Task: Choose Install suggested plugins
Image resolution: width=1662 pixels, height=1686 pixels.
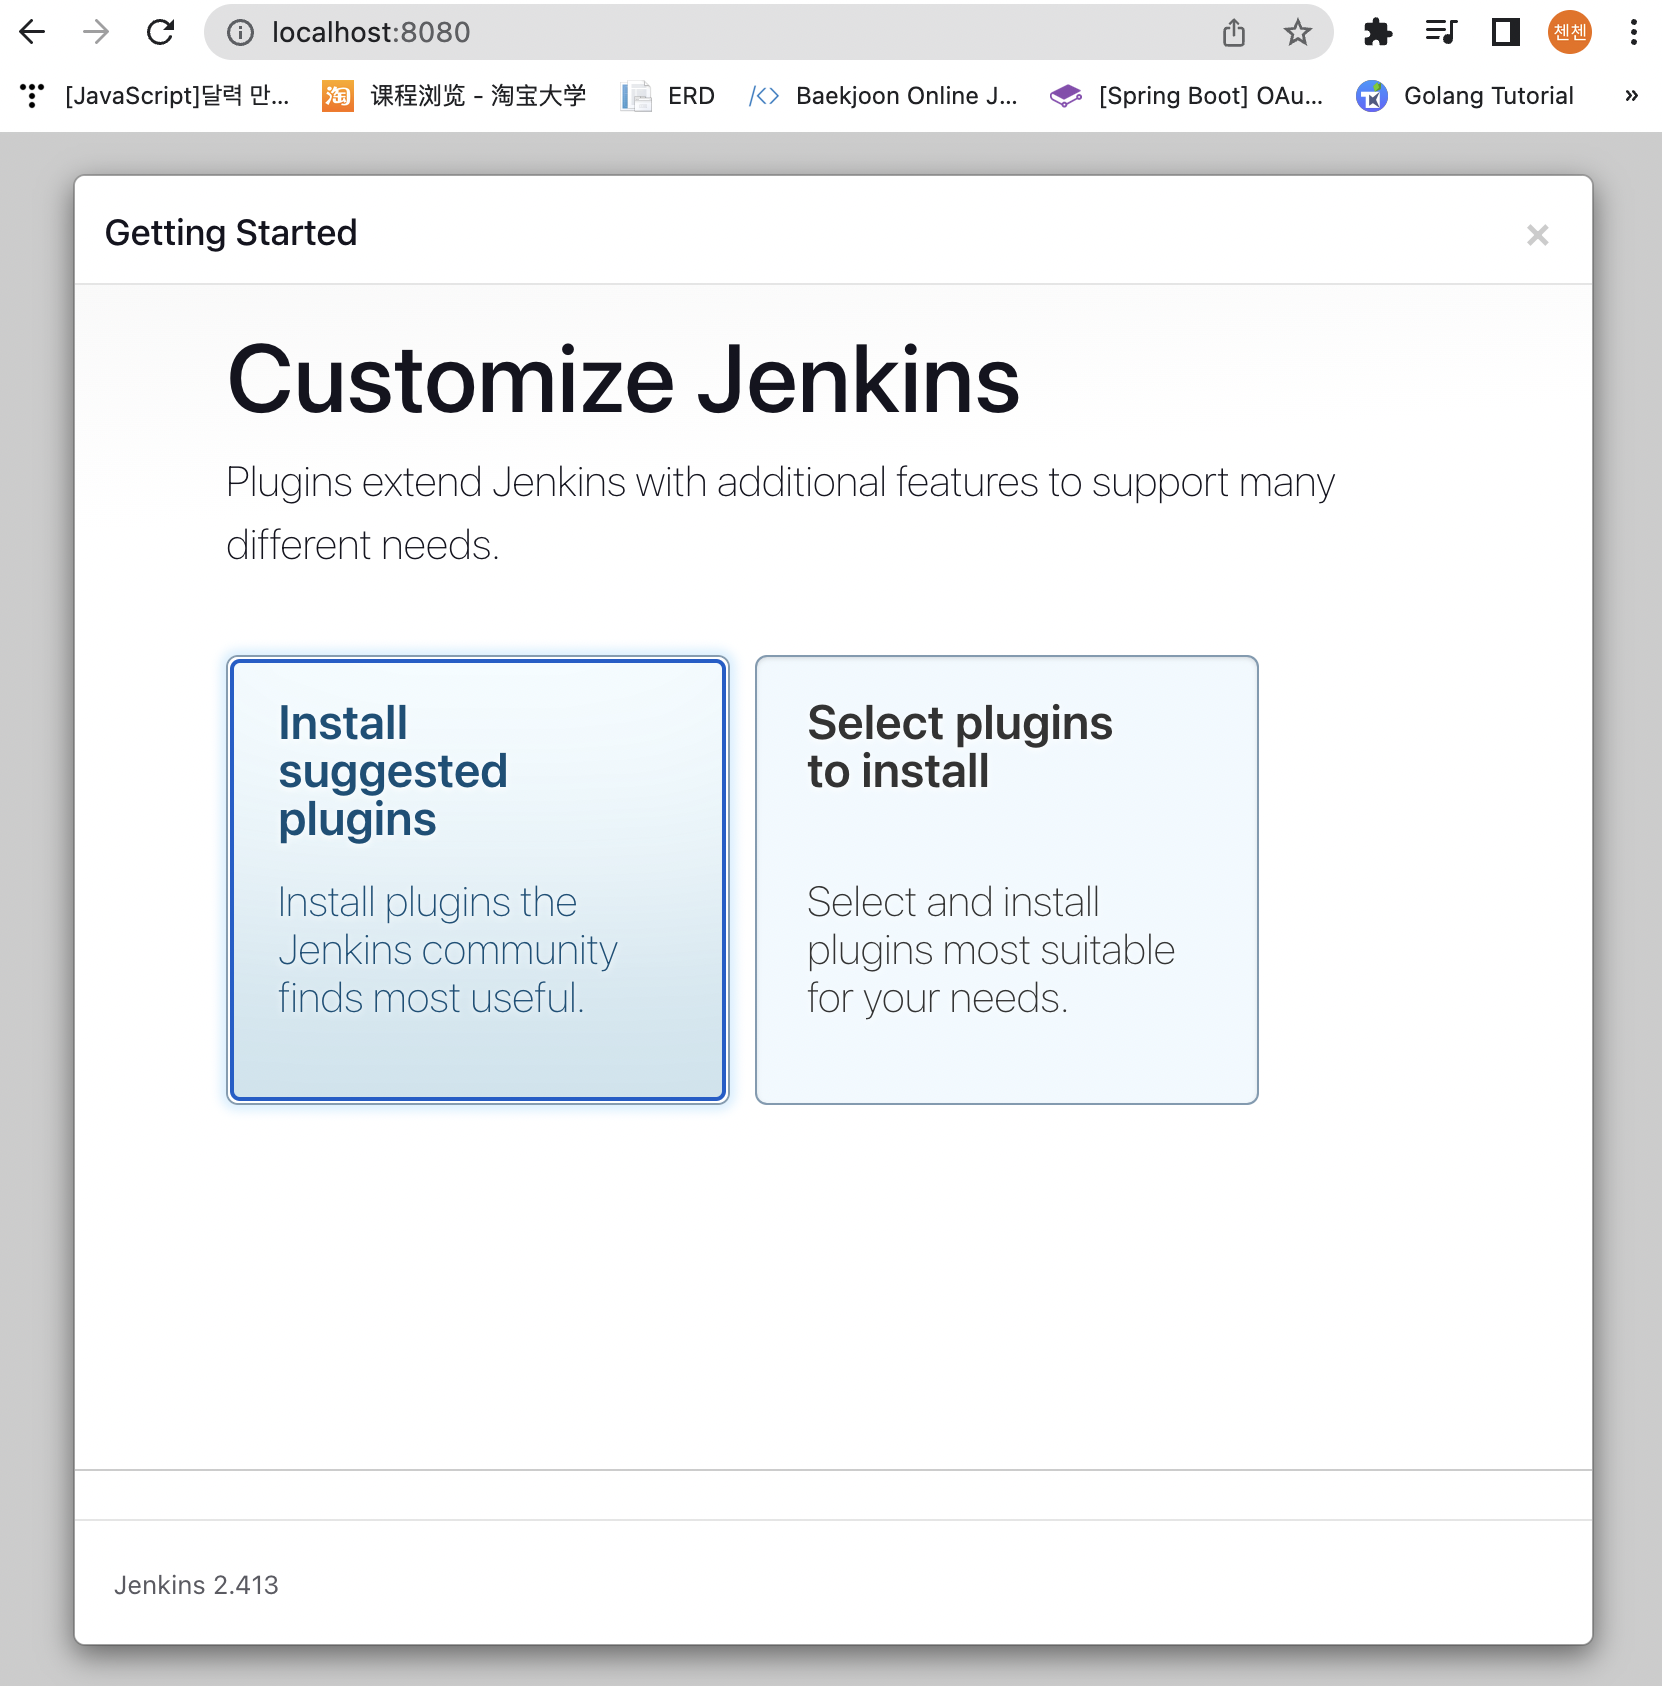Action: (x=478, y=880)
